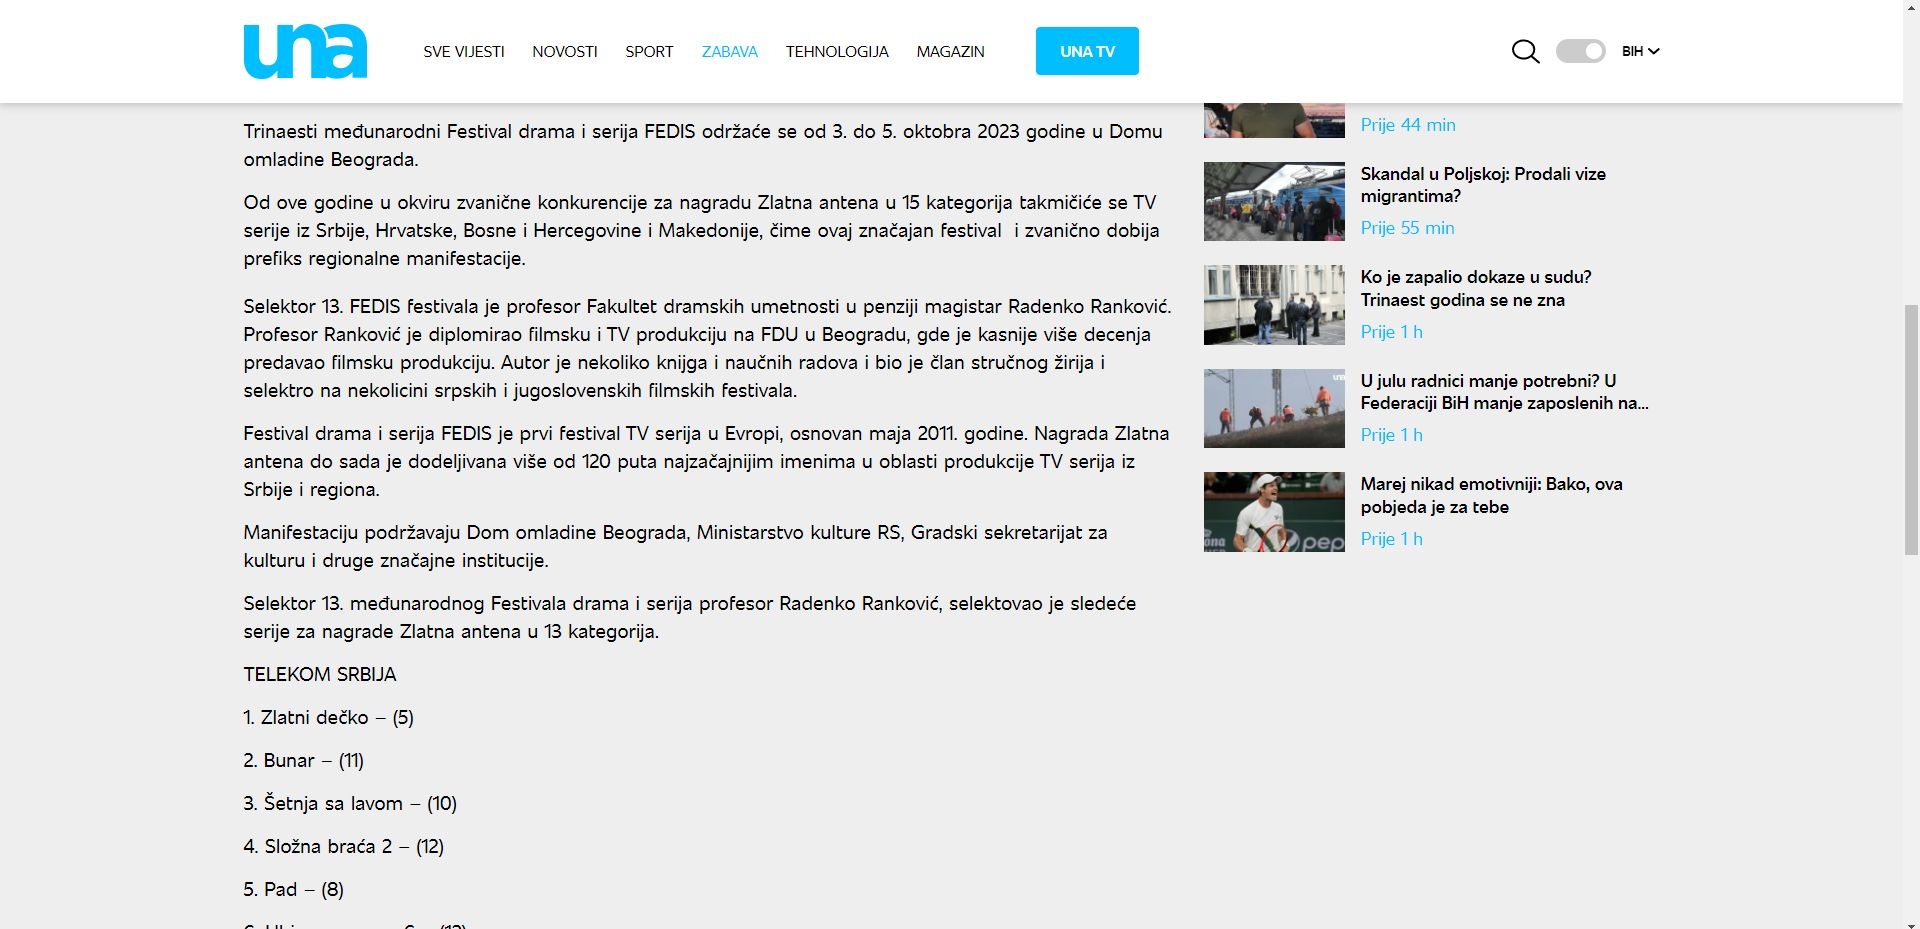This screenshot has width=1920, height=929.
Task: Open the SVE VIJESTI menu item
Action: coord(463,52)
